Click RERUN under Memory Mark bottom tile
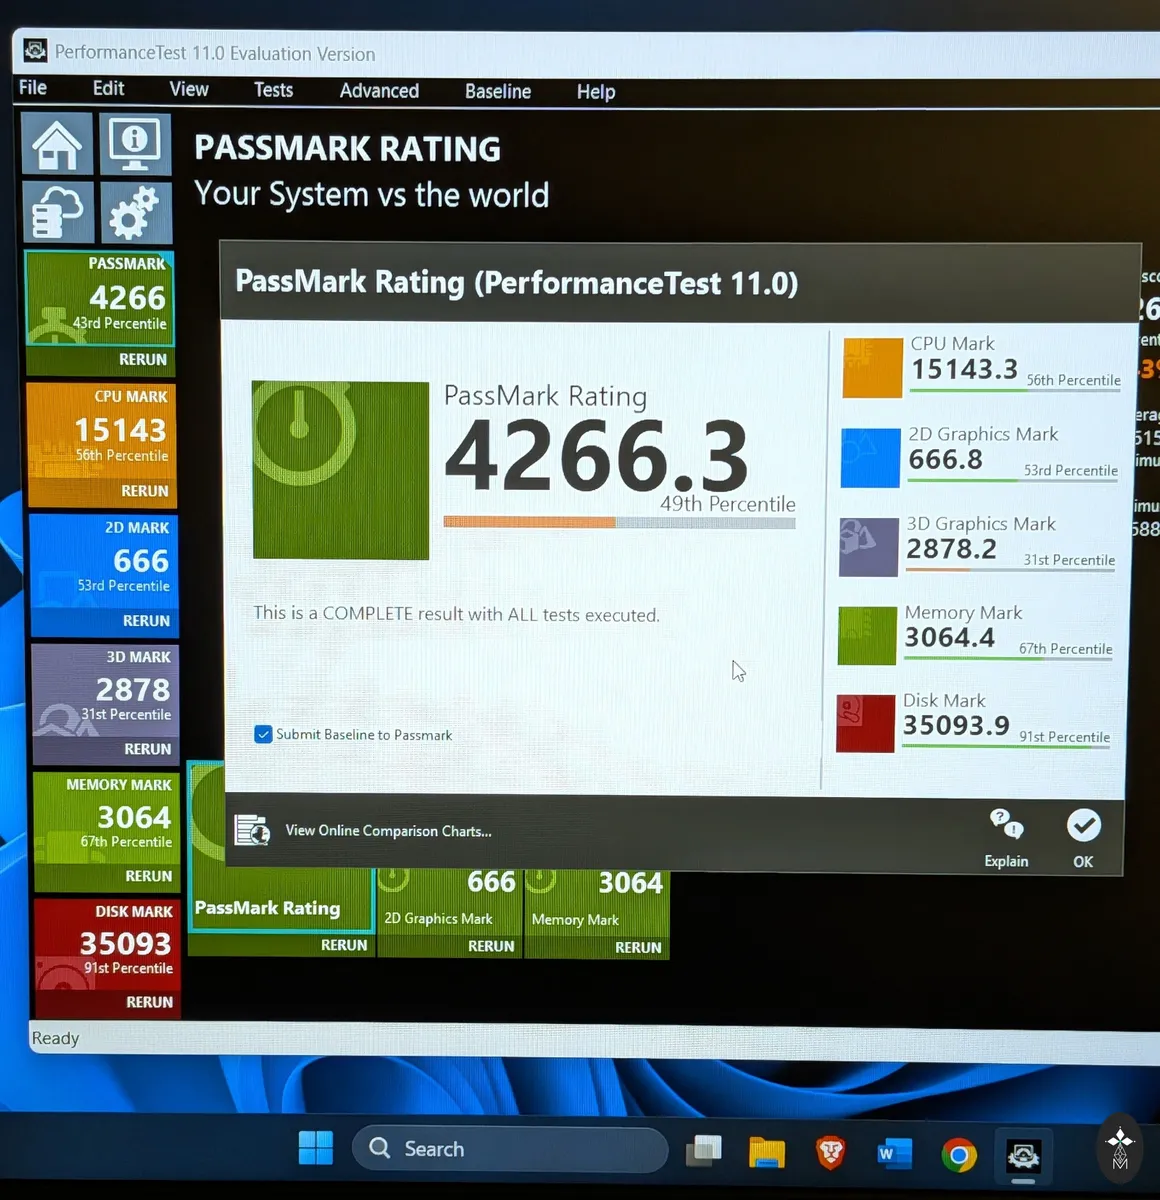 coord(638,947)
